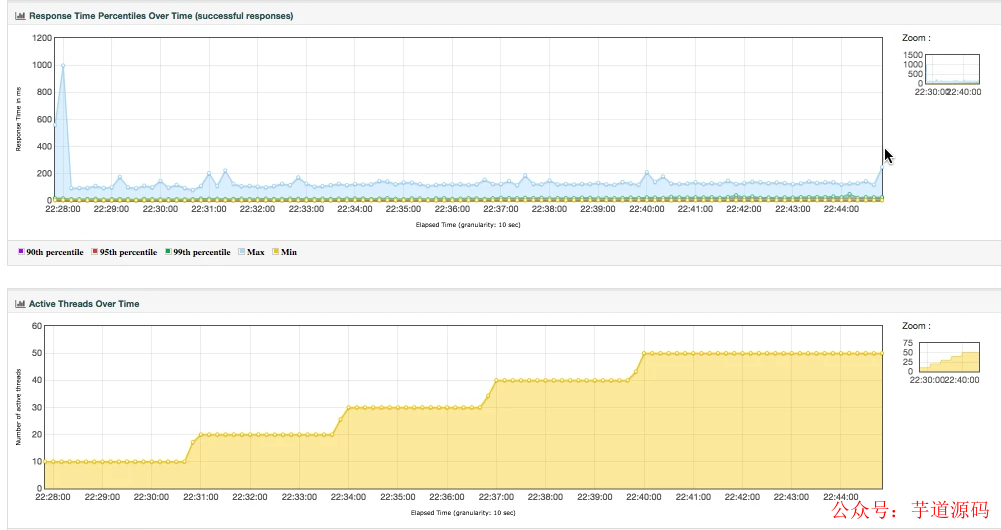Viewport: 1001px width, 530px height.
Task: Toggle the Max legend series
Action: 251,252
